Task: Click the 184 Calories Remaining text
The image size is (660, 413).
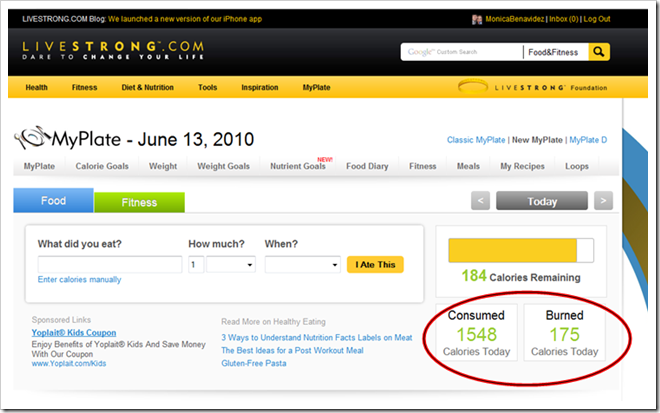Action: [521, 277]
